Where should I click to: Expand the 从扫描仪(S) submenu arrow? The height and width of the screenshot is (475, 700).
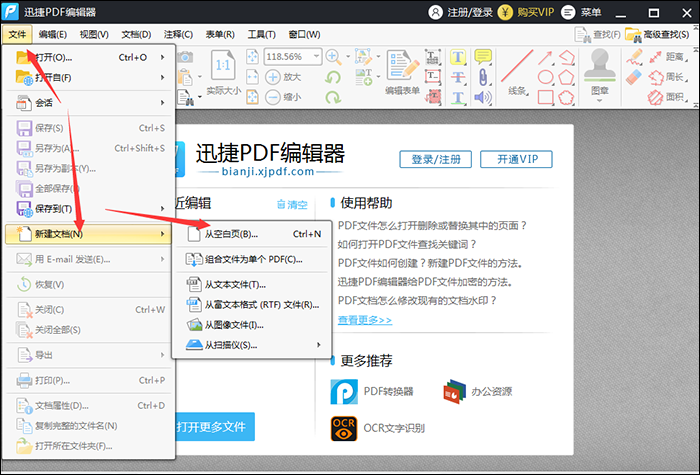click(x=318, y=345)
